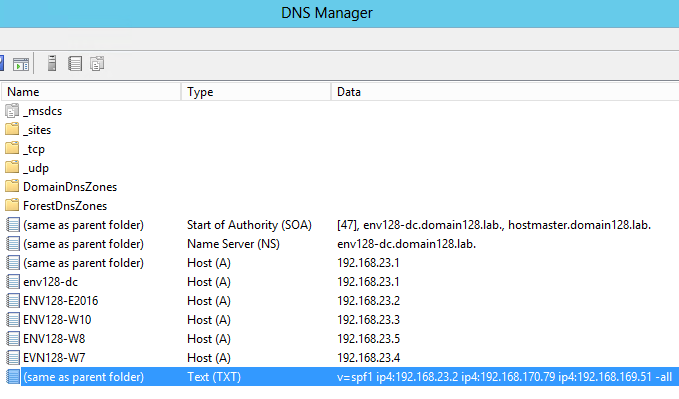The image size is (679, 399).
Task: Select the ENV128-W8 host name
Action: (x=54, y=339)
